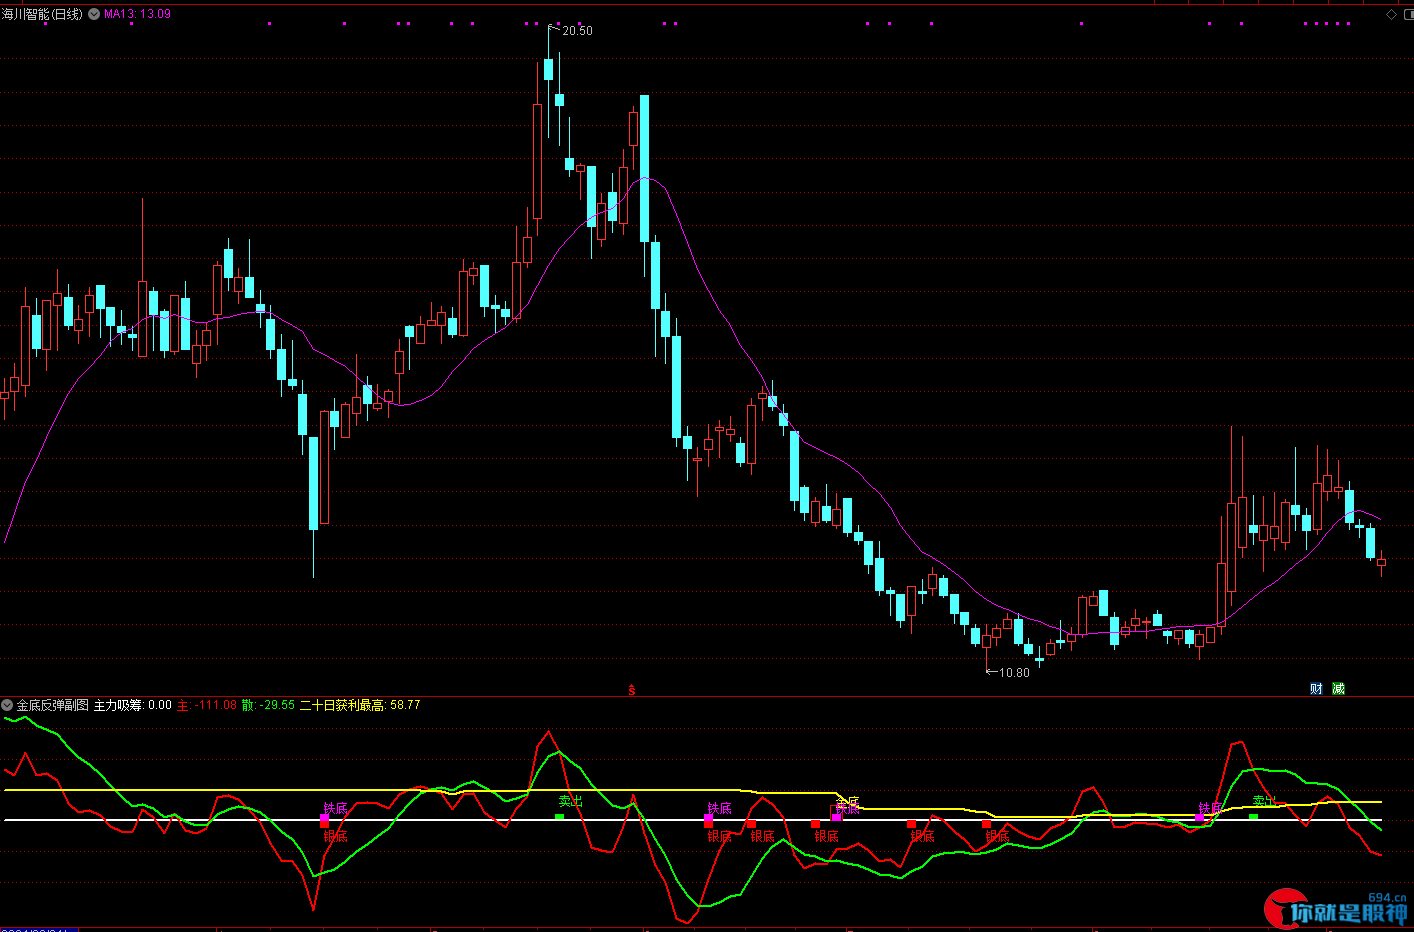Open the 金底反弹副图 indicator dropdown arrow

(x=7, y=705)
